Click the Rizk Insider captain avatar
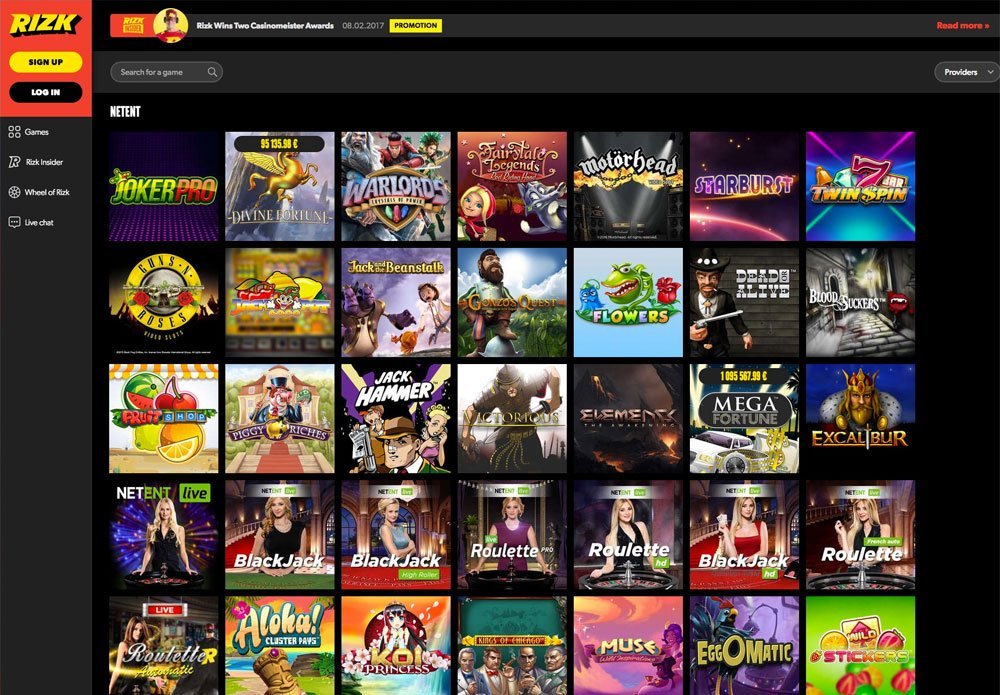1000x695 pixels. [x=171, y=26]
